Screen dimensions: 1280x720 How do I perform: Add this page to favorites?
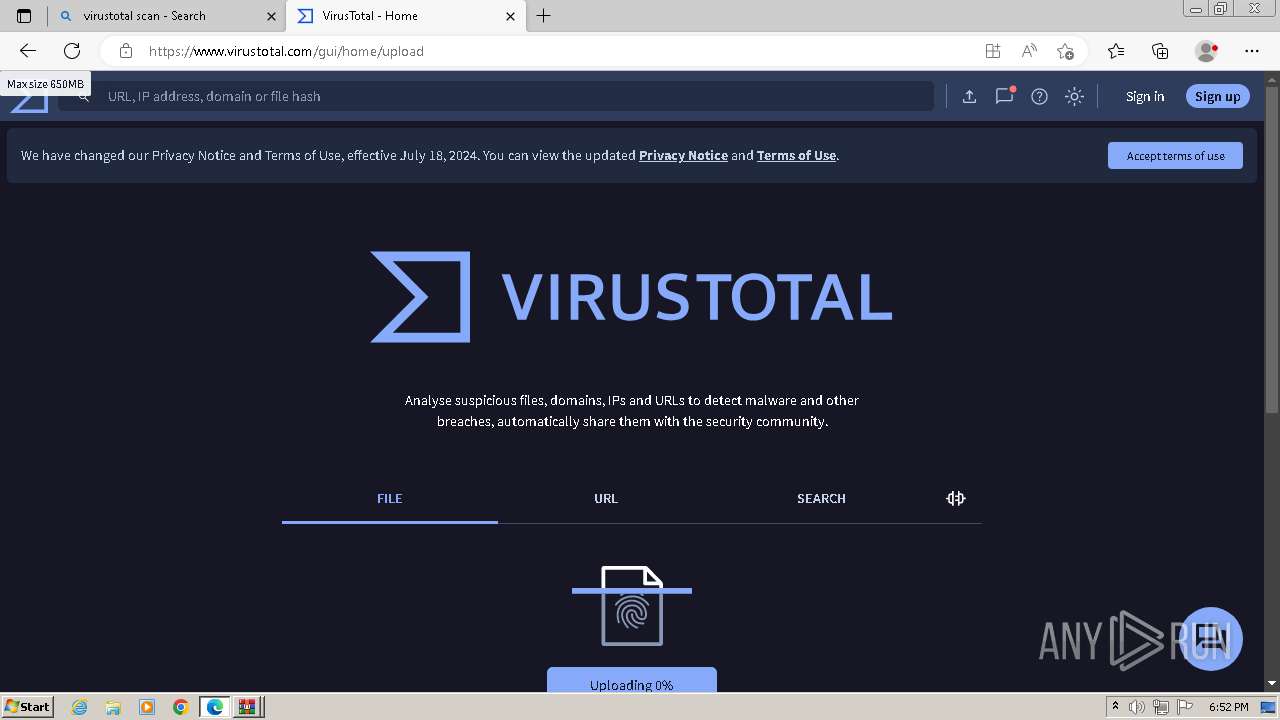pyautogui.click(x=1065, y=51)
